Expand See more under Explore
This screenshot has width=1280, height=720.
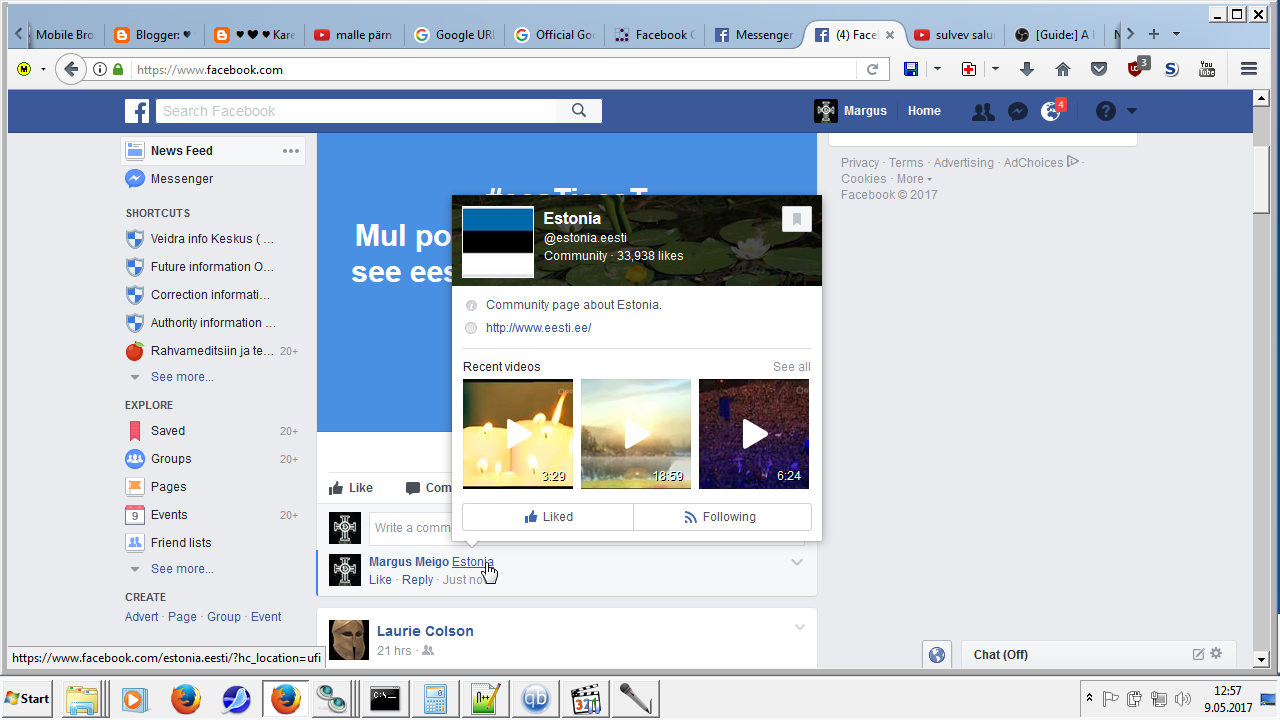[x=181, y=569]
